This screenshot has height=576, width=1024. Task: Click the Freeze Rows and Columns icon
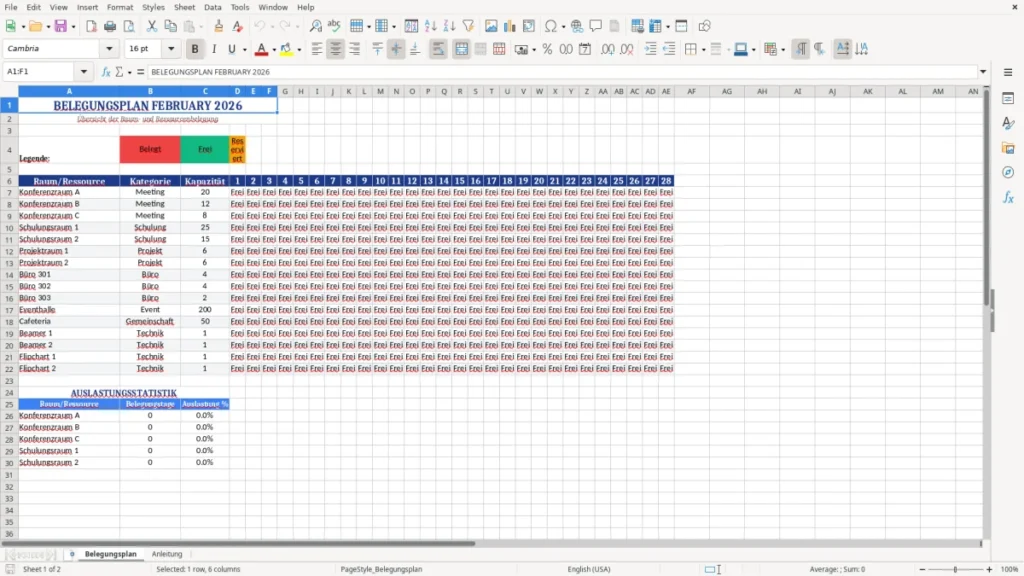(655, 26)
